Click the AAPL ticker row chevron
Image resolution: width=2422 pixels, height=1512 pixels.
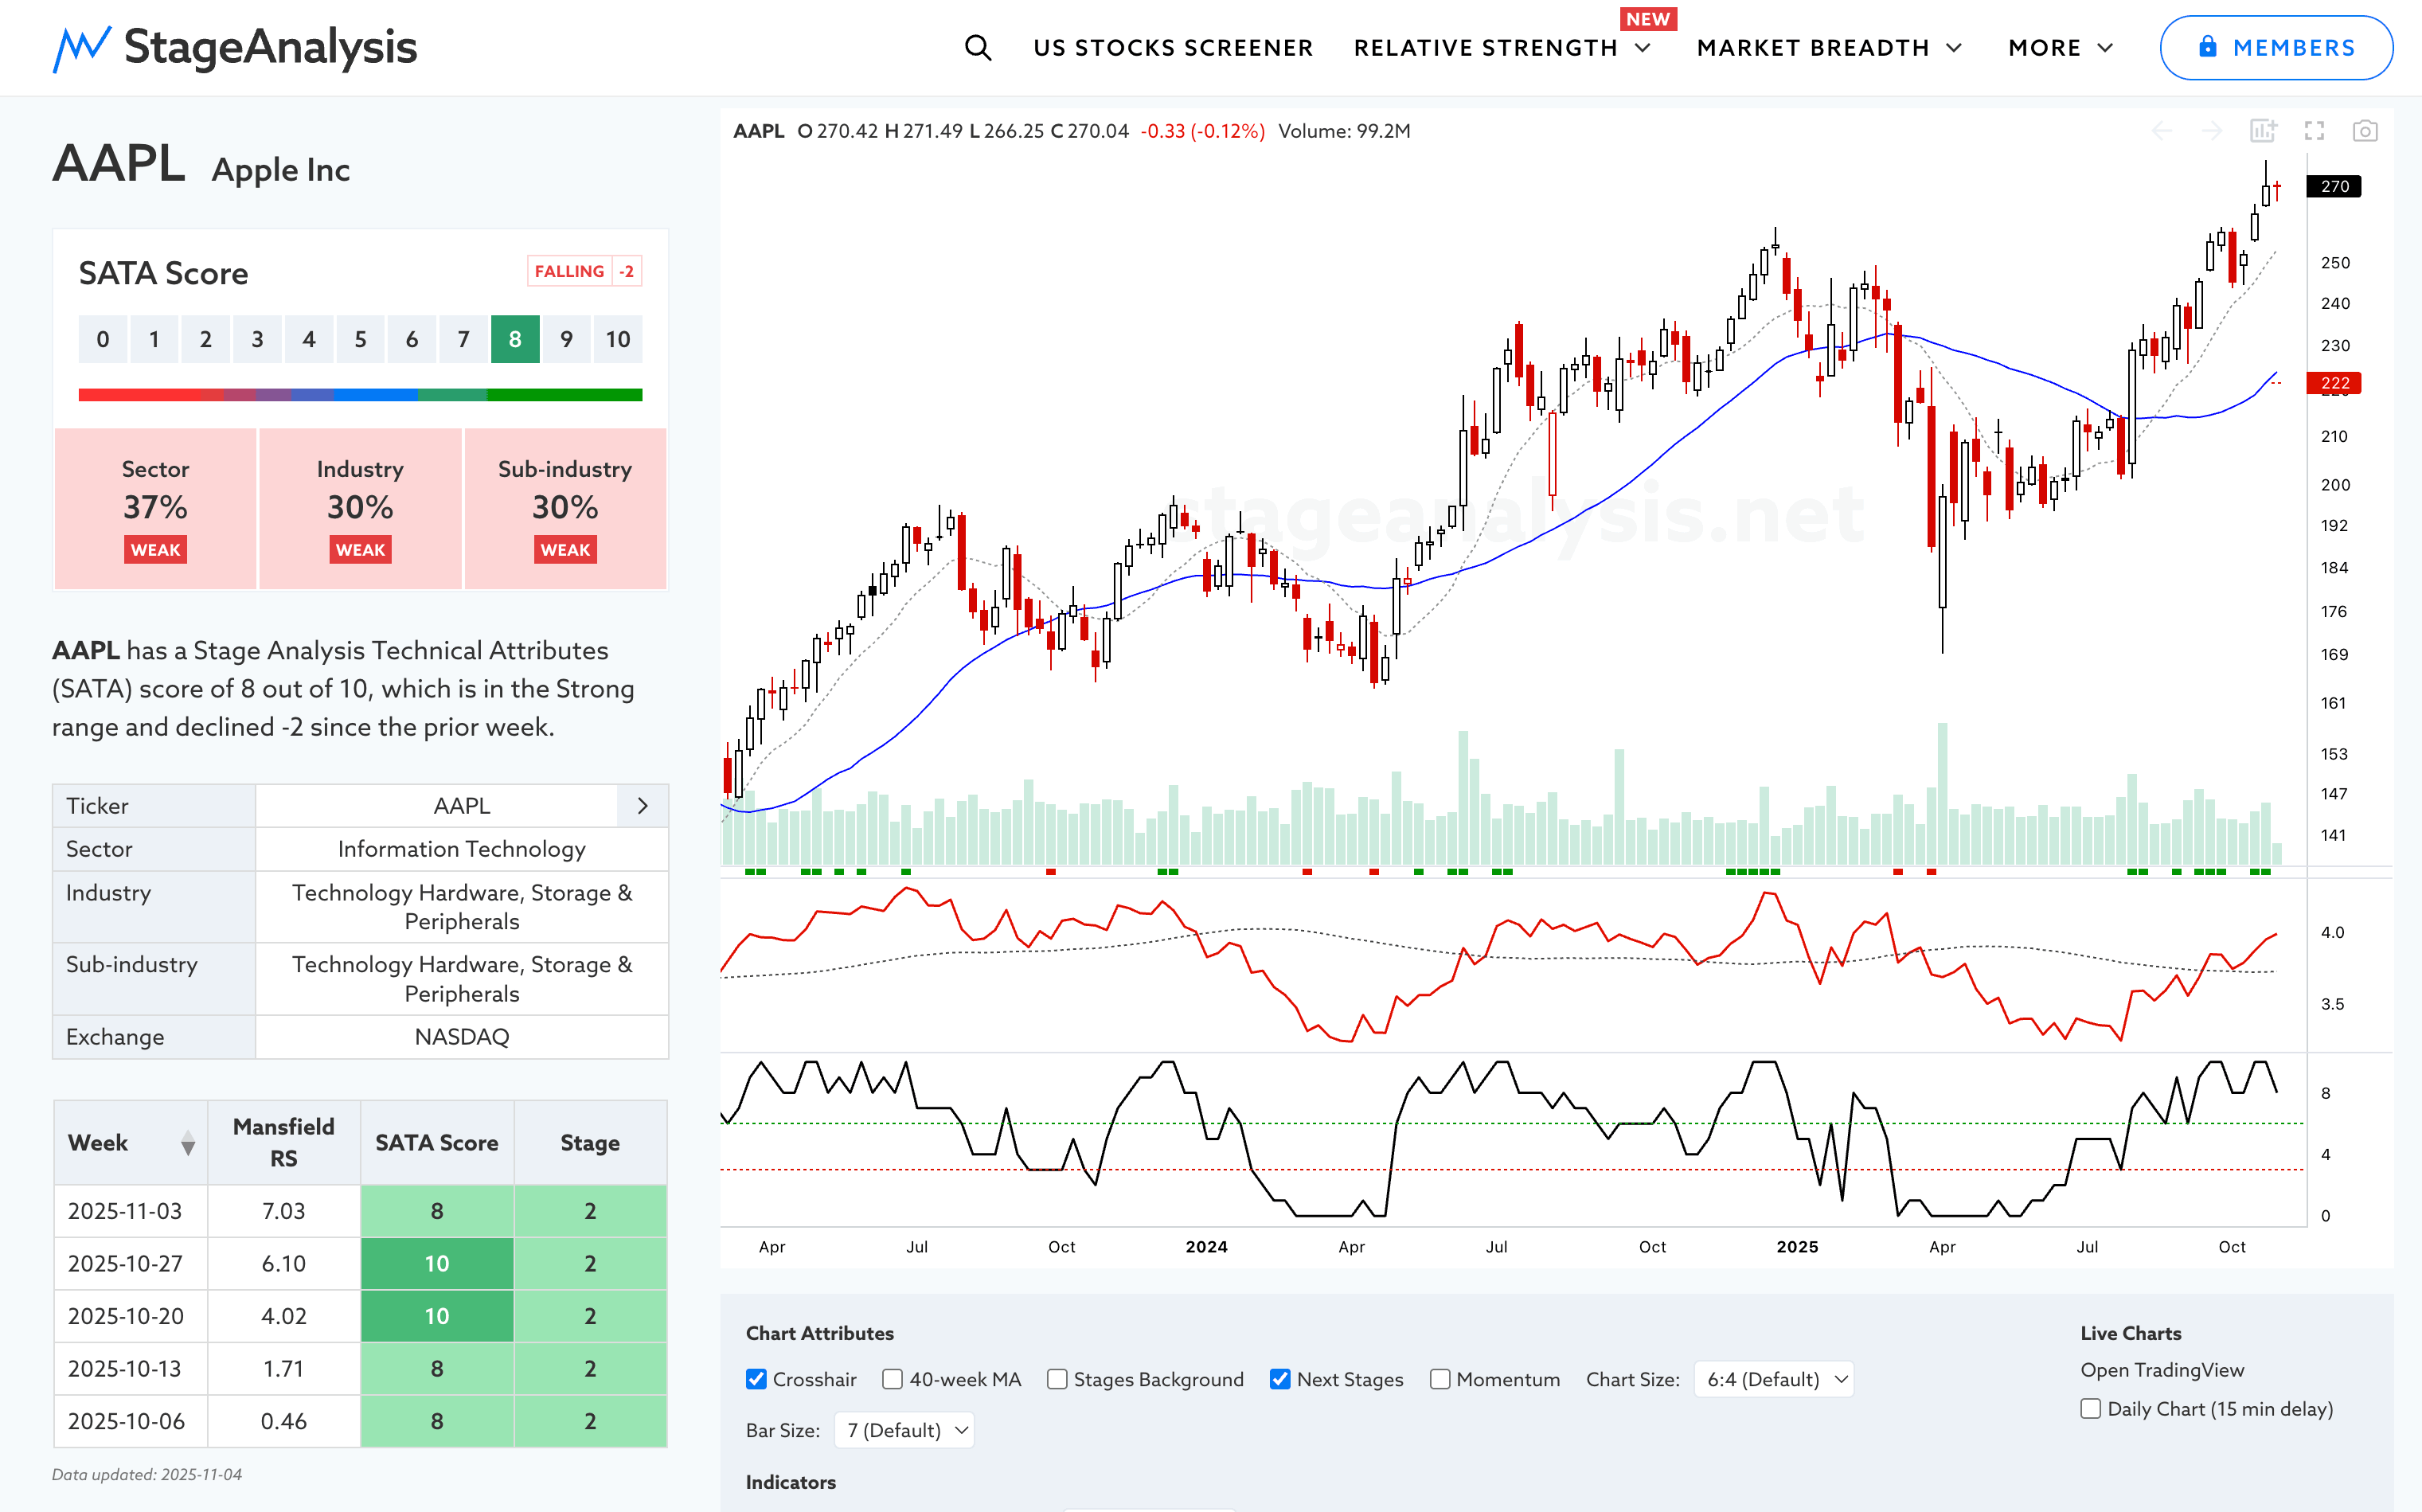coord(643,806)
